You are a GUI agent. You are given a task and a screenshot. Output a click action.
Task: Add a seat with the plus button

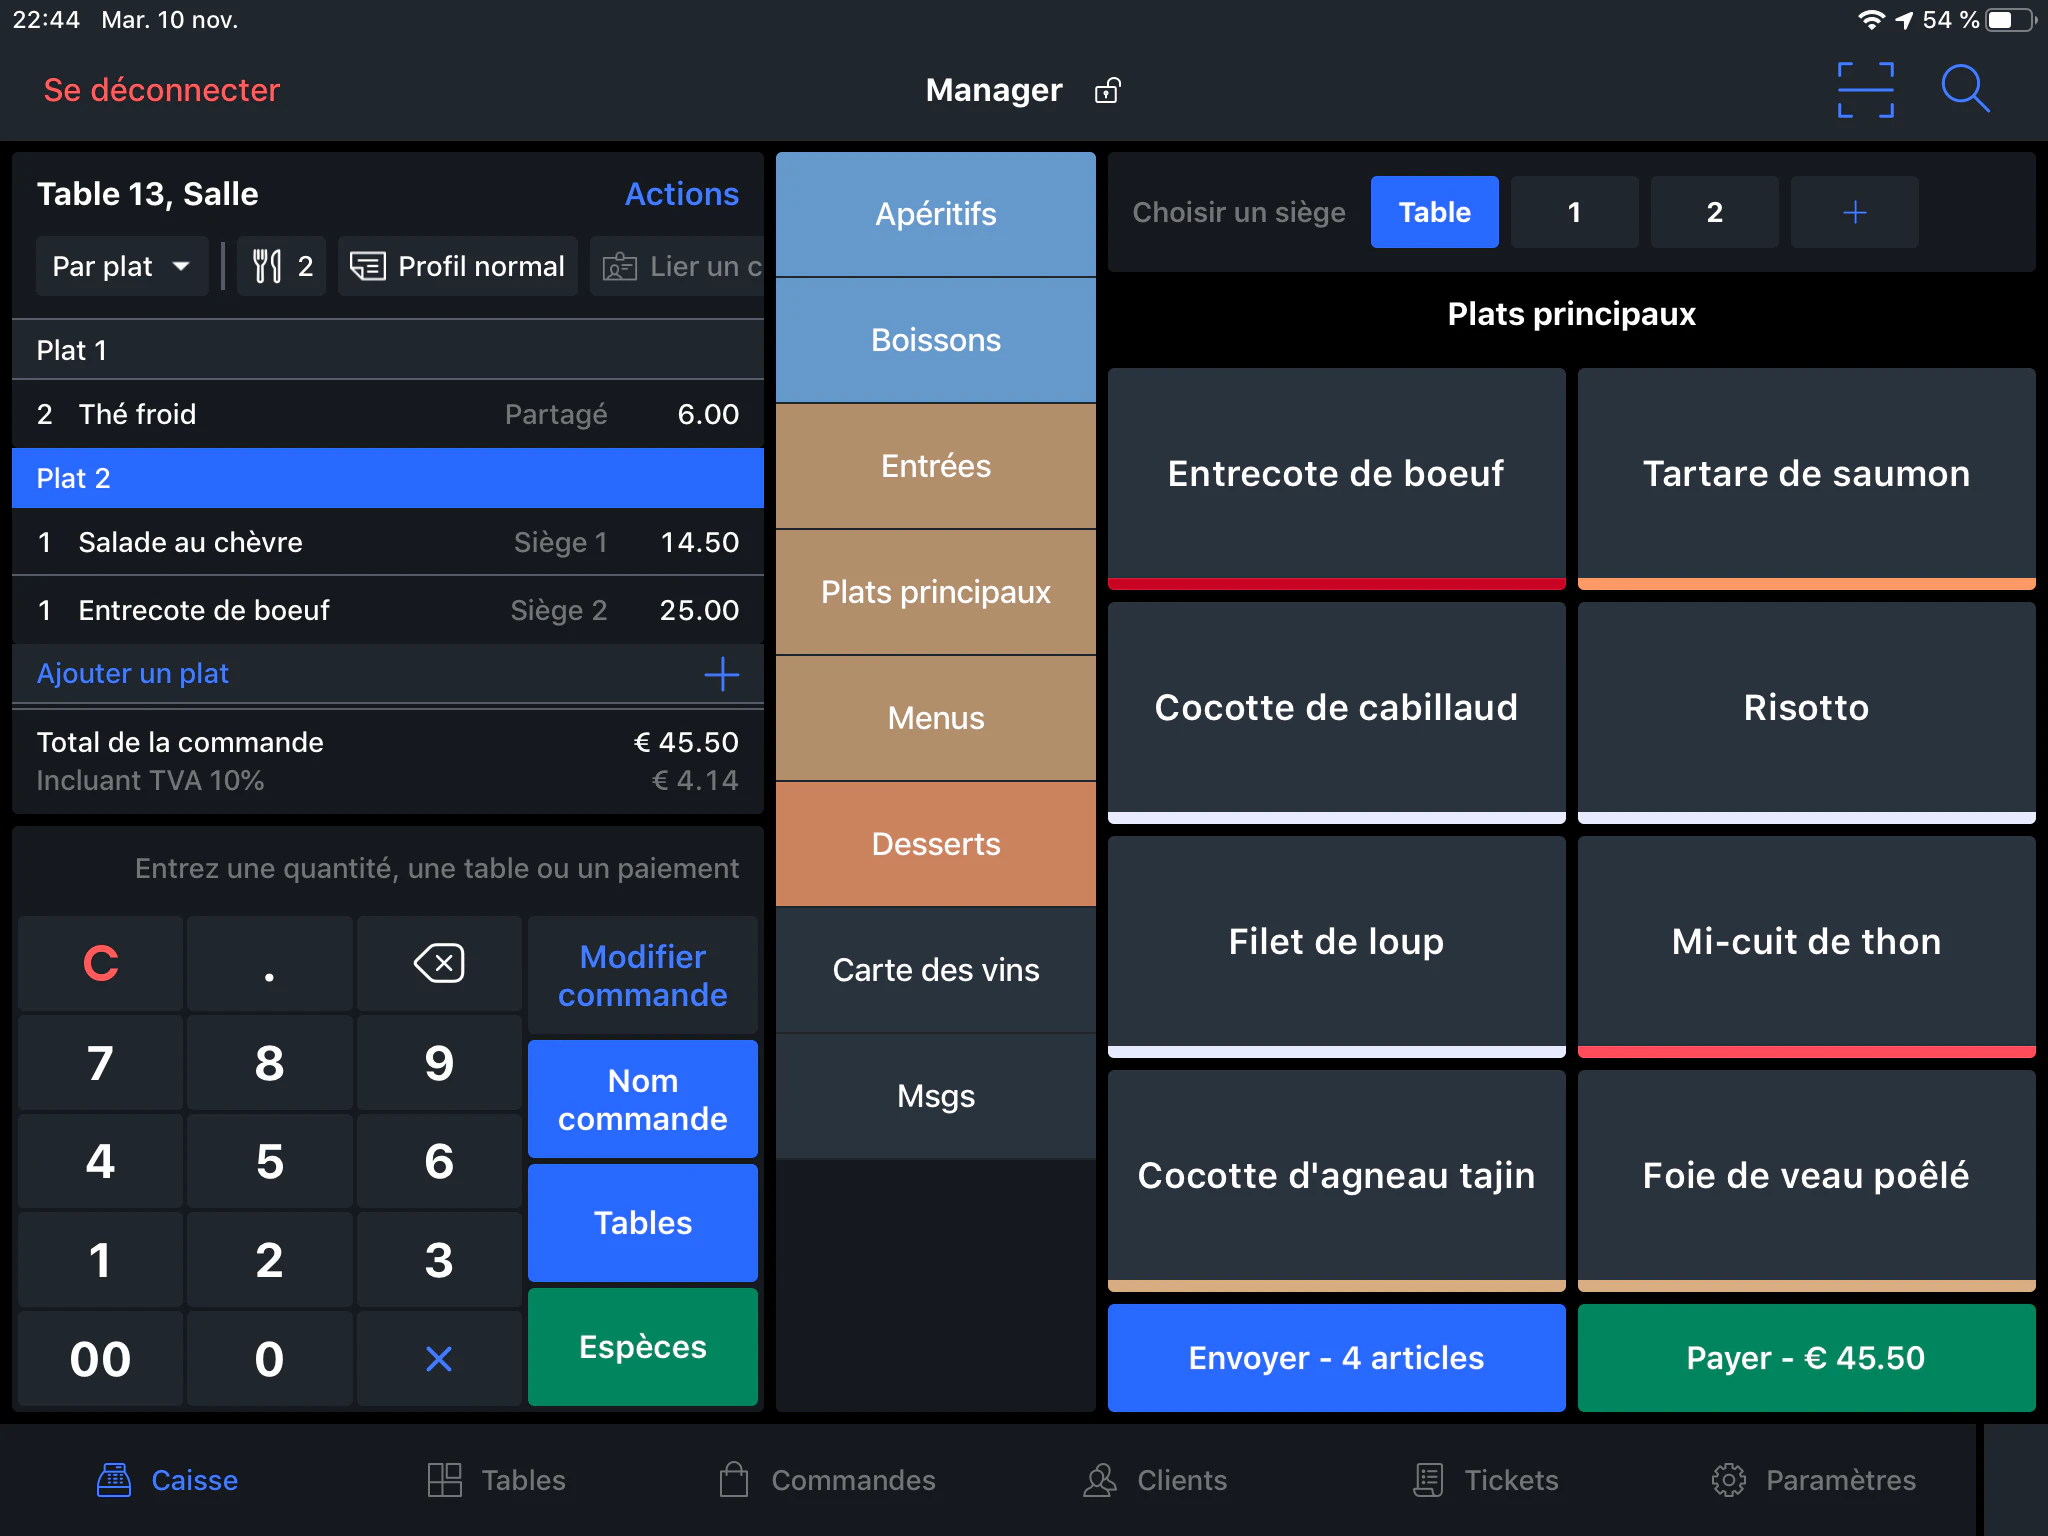[1854, 212]
